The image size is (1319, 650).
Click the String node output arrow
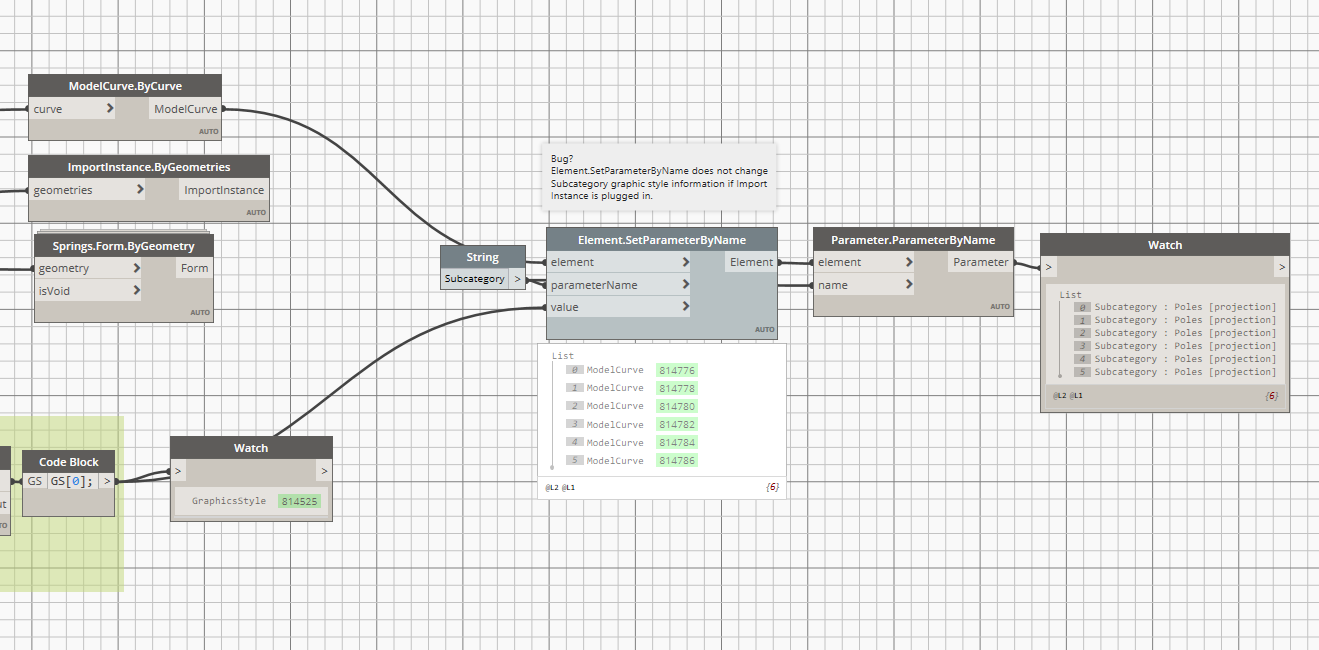click(517, 279)
